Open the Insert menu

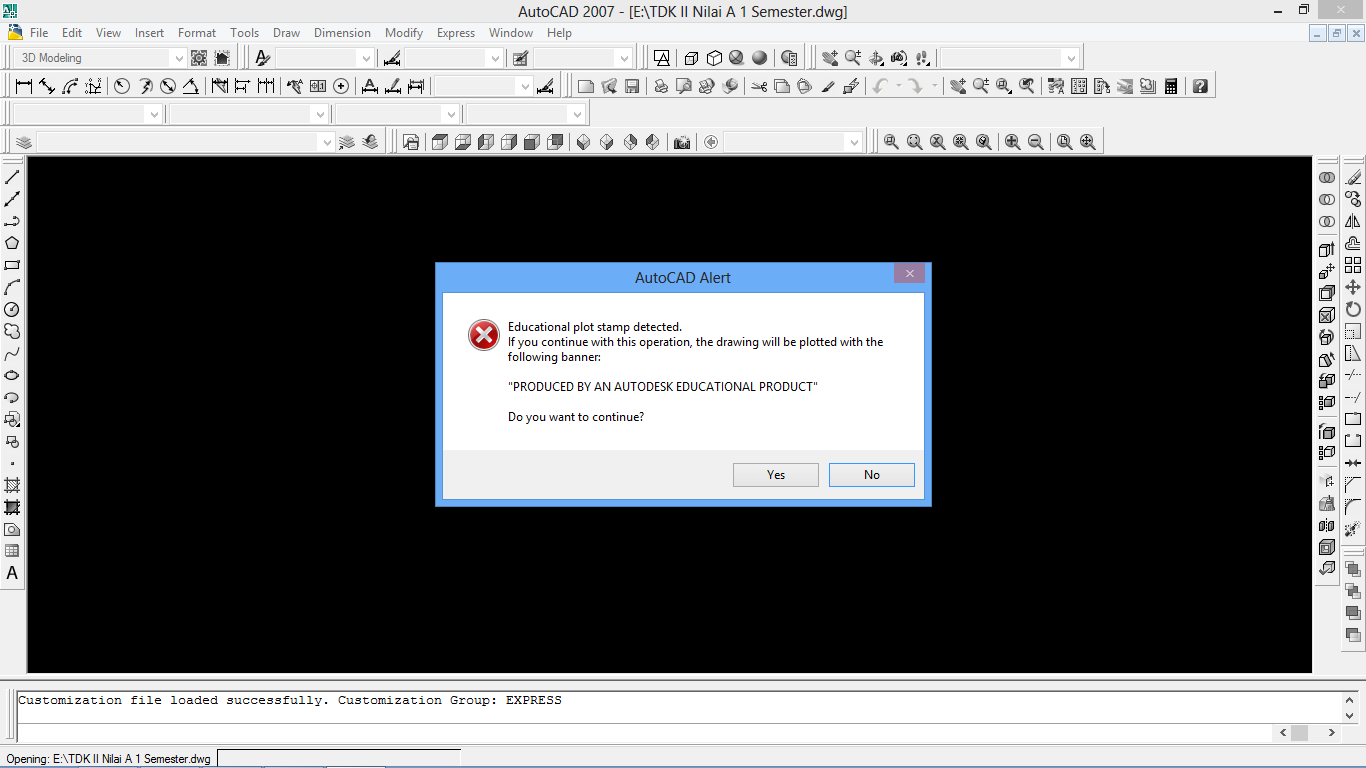point(150,33)
